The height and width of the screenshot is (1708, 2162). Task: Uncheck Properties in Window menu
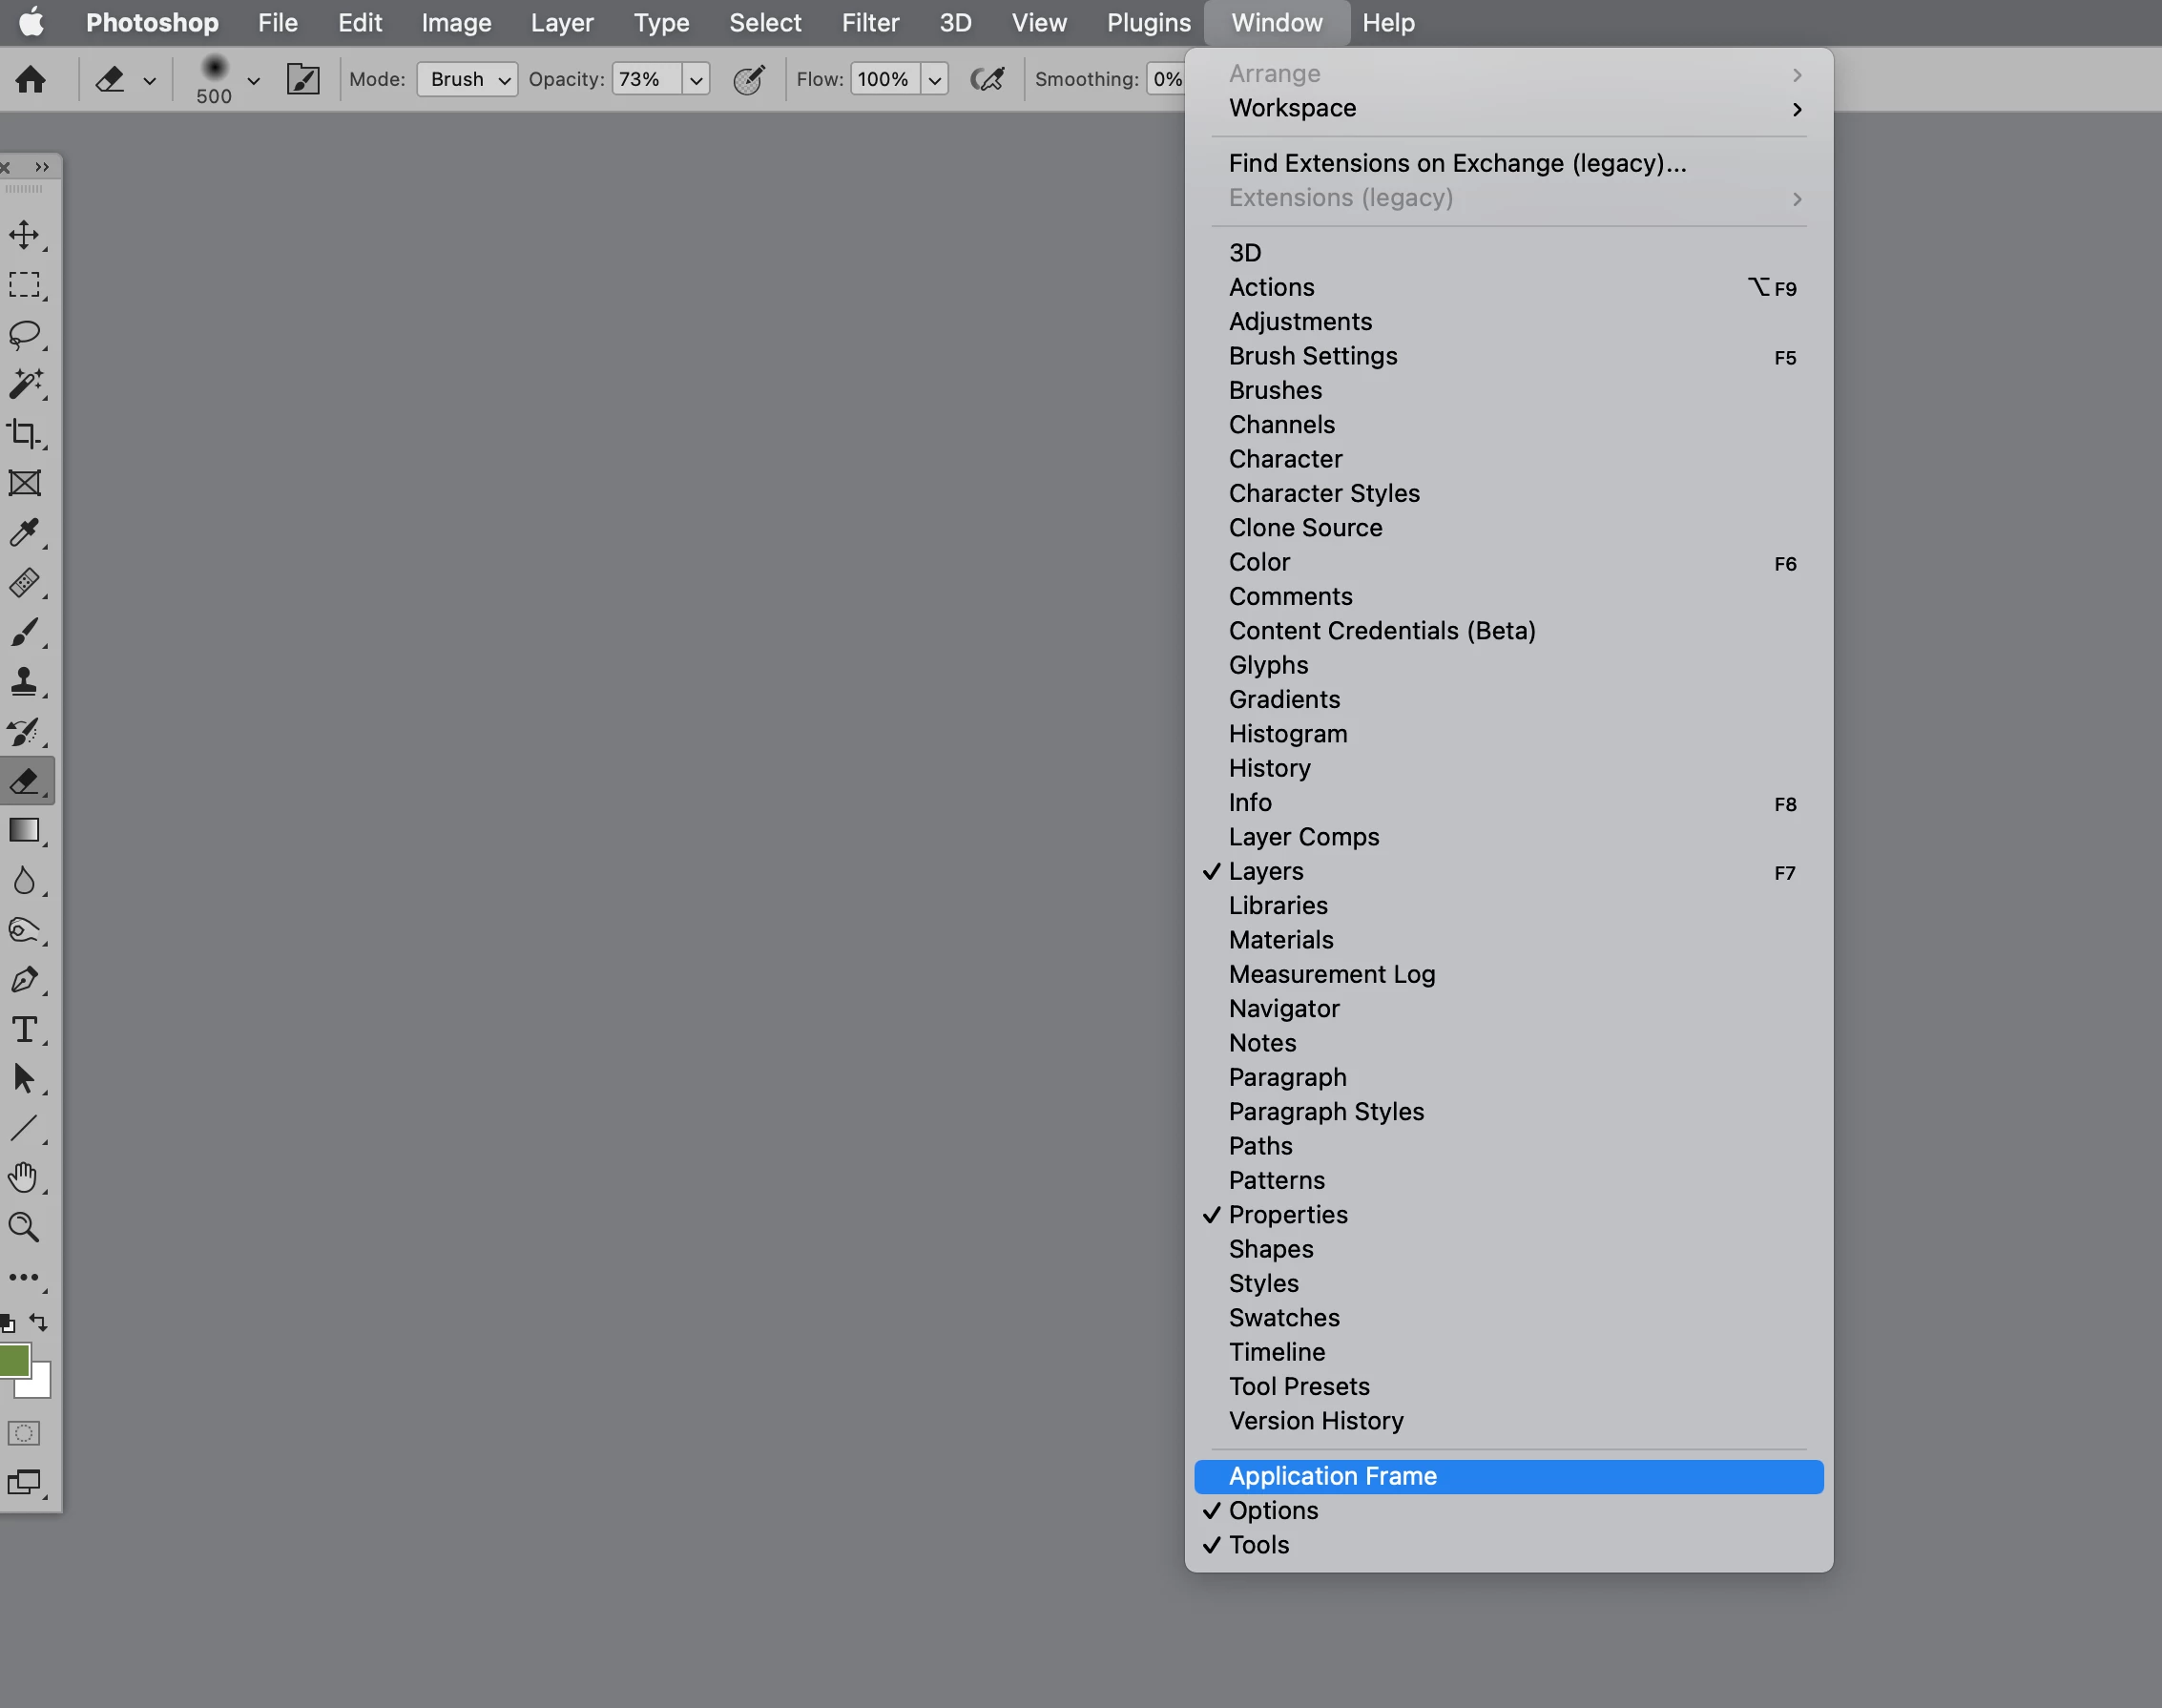(x=1288, y=1214)
